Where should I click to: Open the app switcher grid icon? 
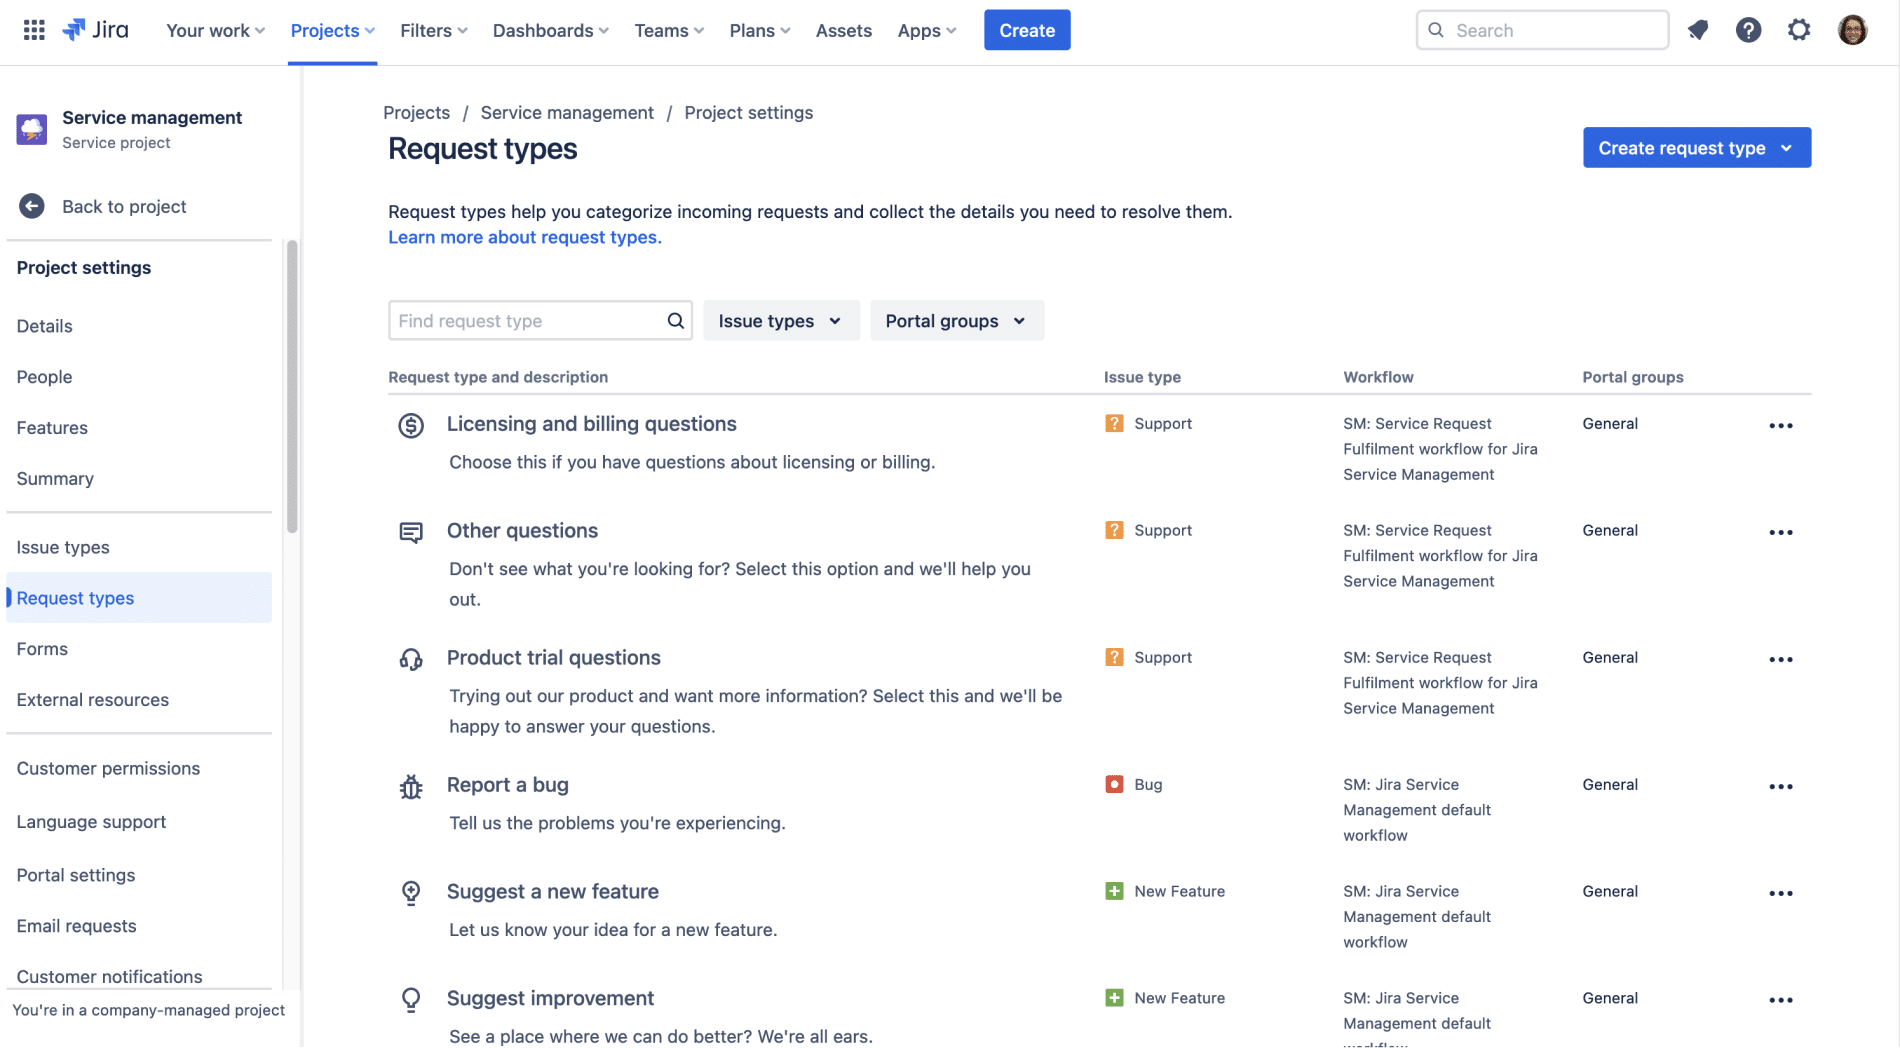click(x=34, y=30)
